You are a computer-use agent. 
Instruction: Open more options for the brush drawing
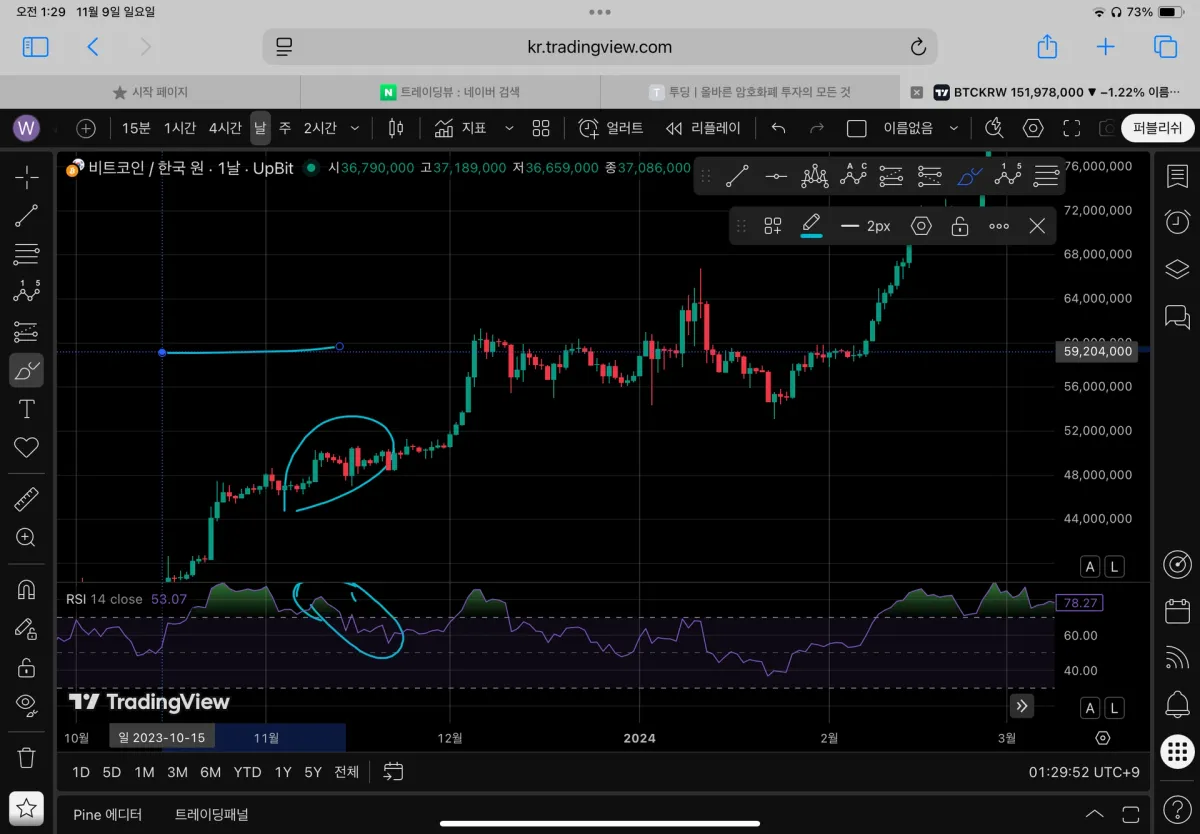point(998,226)
